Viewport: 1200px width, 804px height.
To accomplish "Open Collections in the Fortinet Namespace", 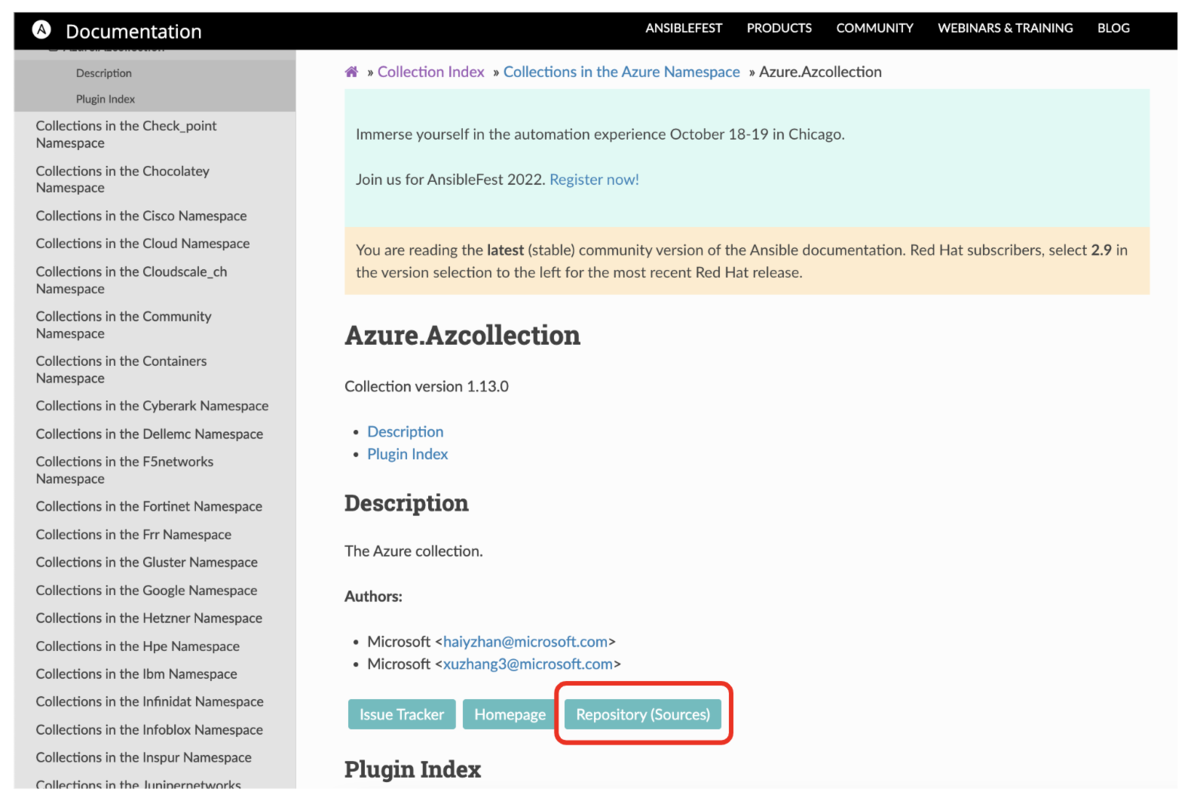I will [149, 507].
